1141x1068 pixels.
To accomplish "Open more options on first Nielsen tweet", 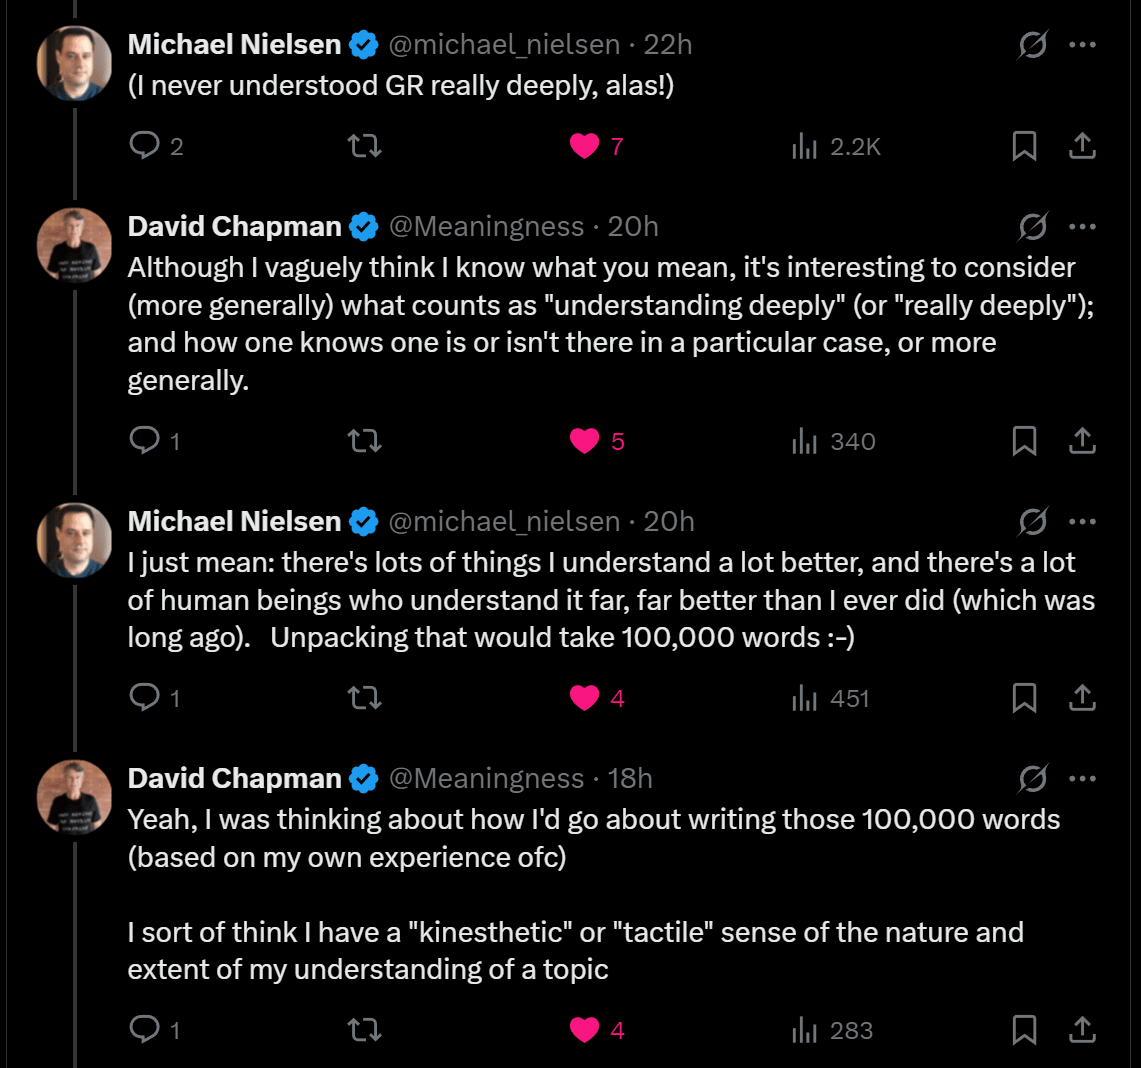I will 1082,45.
